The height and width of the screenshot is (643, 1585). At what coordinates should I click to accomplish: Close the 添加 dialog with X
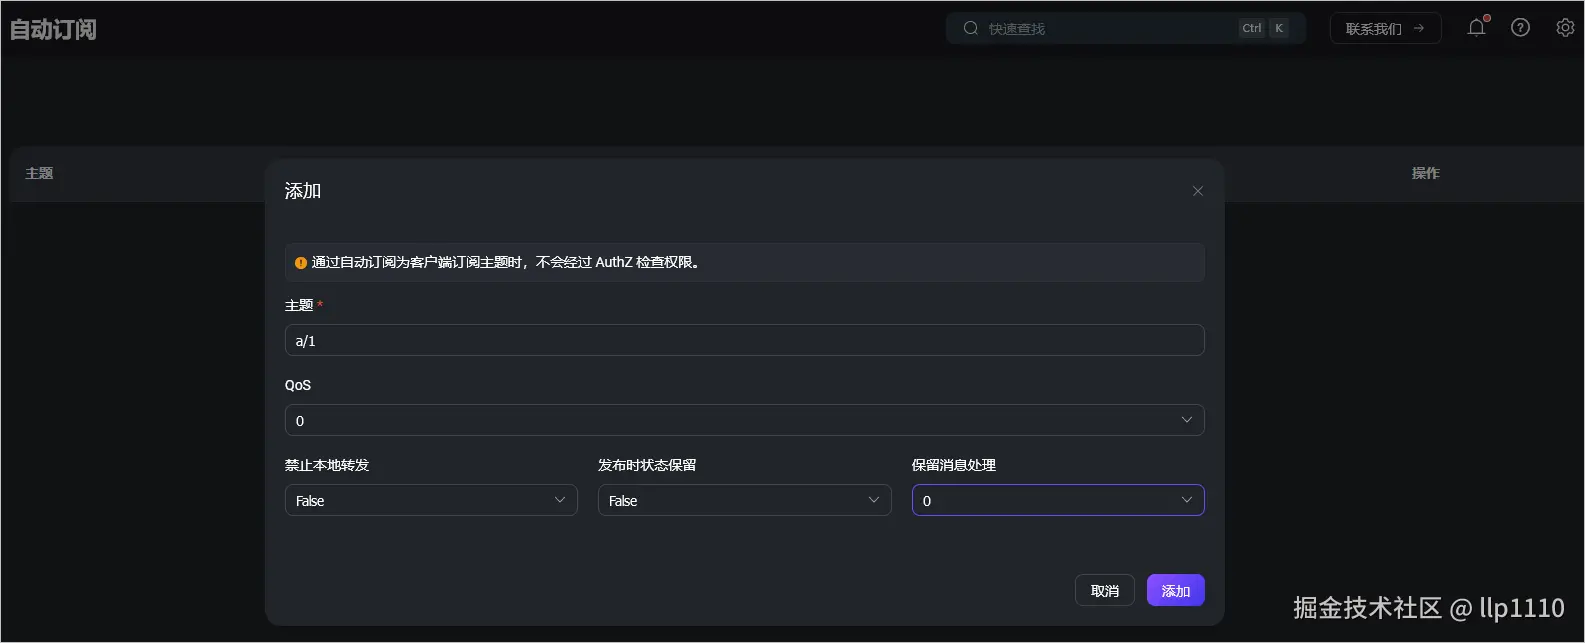(x=1198, y=191)
